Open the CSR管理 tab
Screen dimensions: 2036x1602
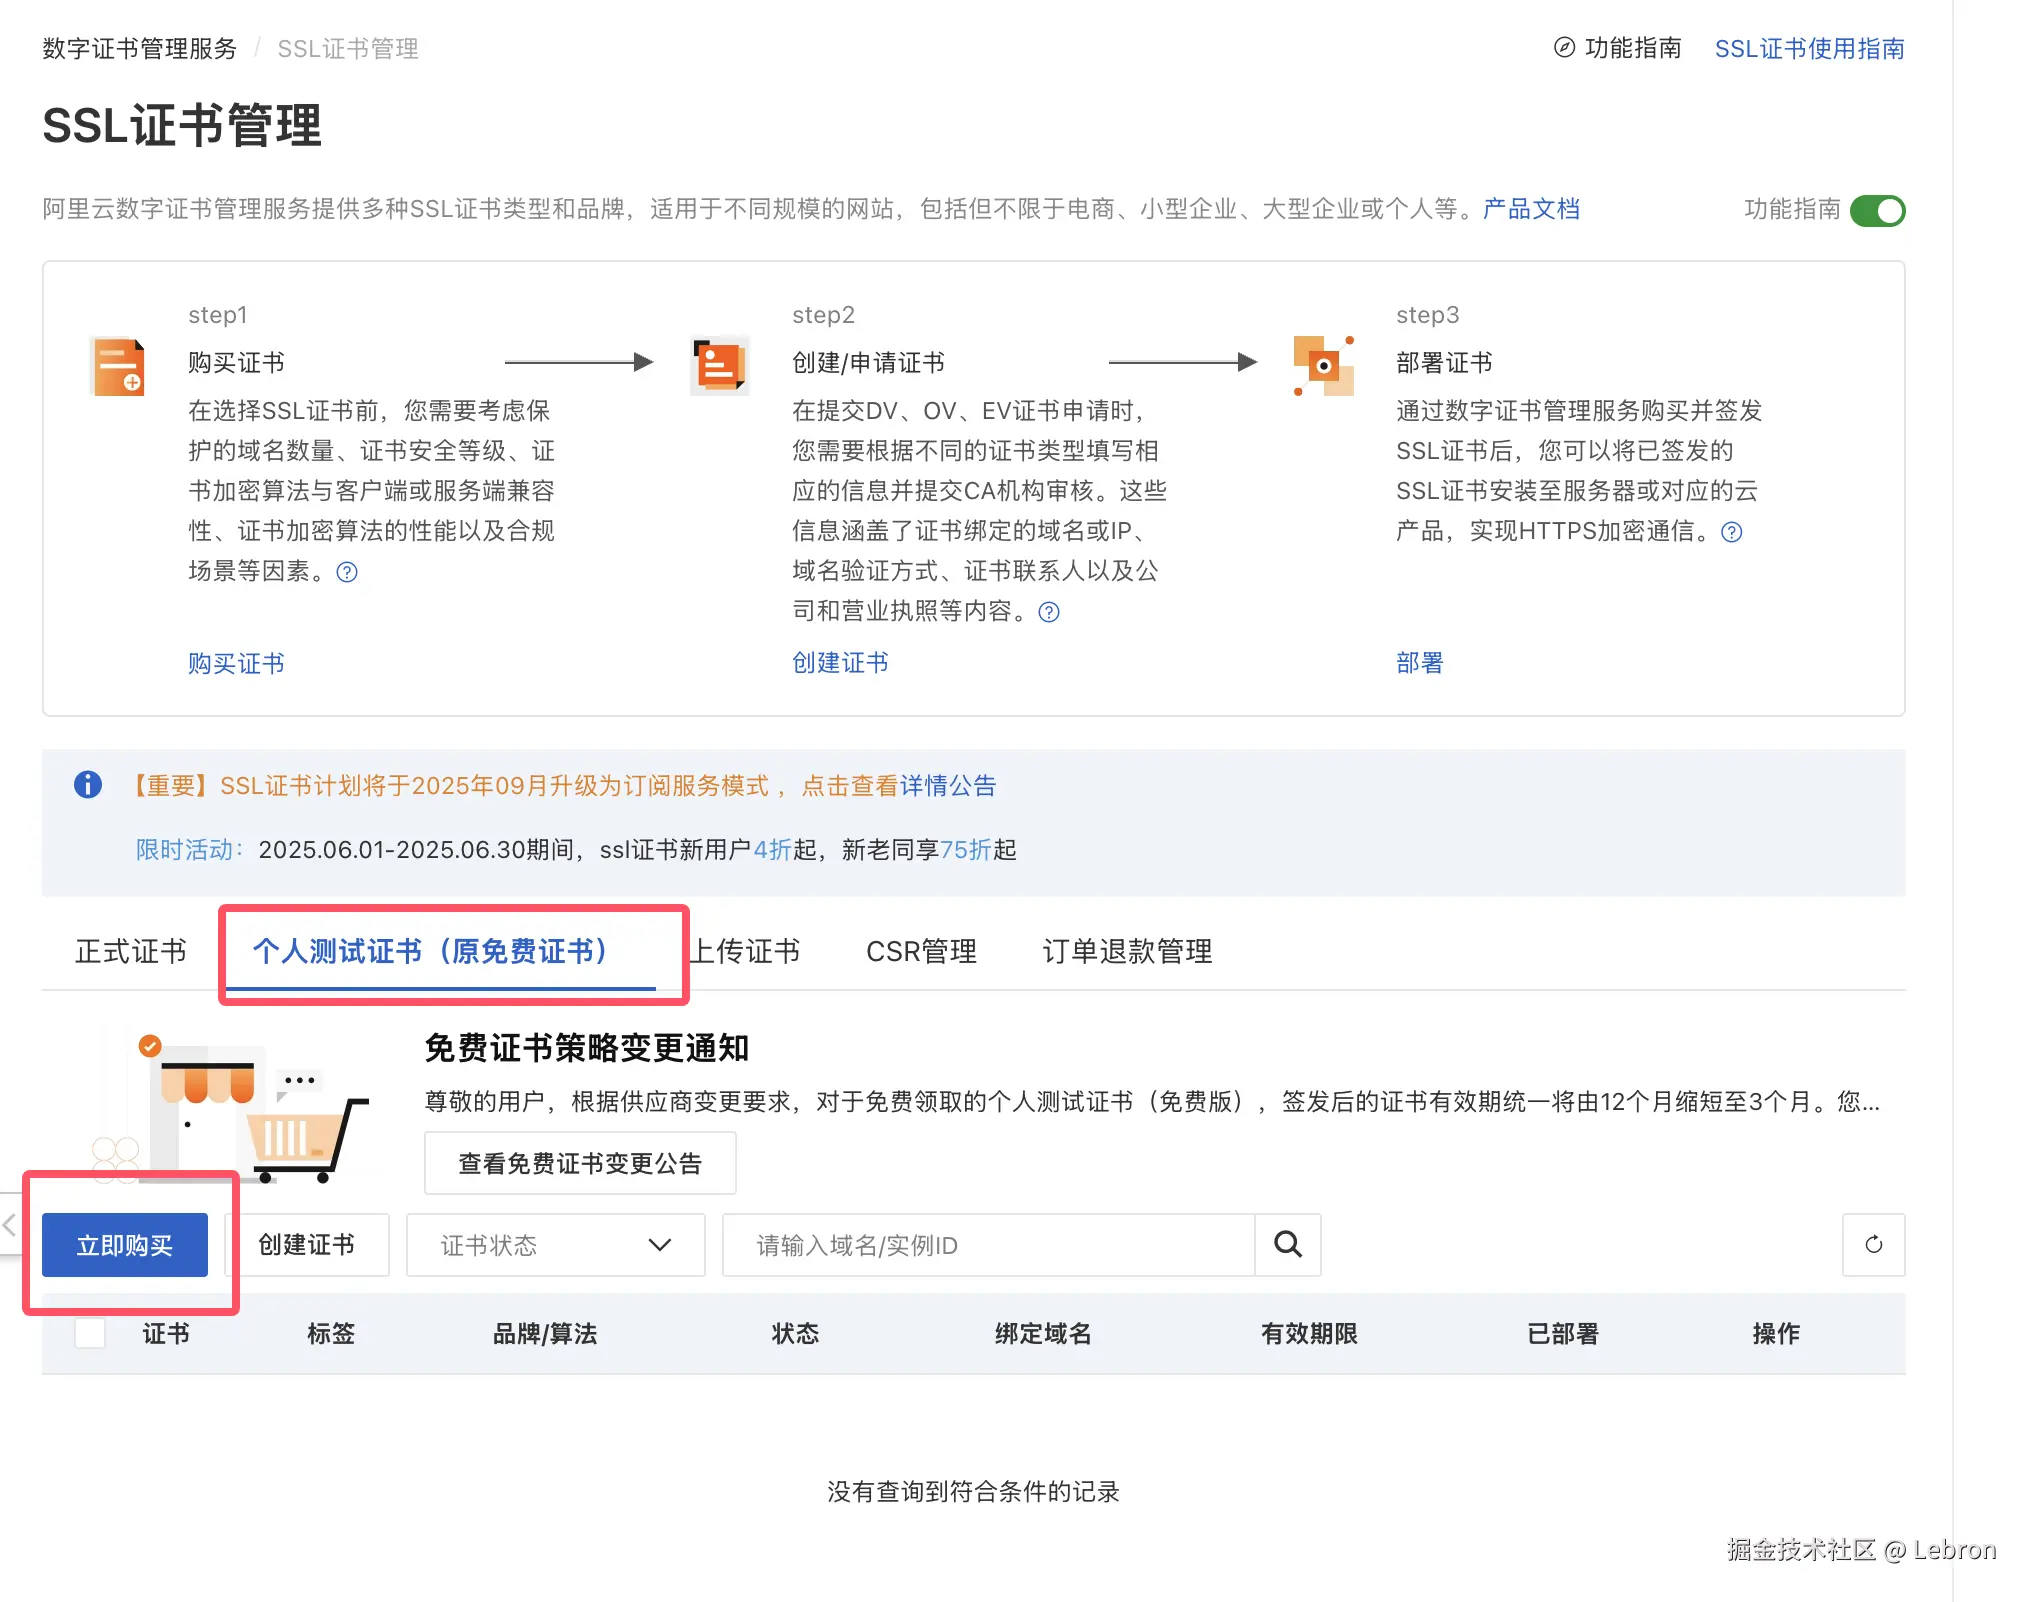pos(921,951)
